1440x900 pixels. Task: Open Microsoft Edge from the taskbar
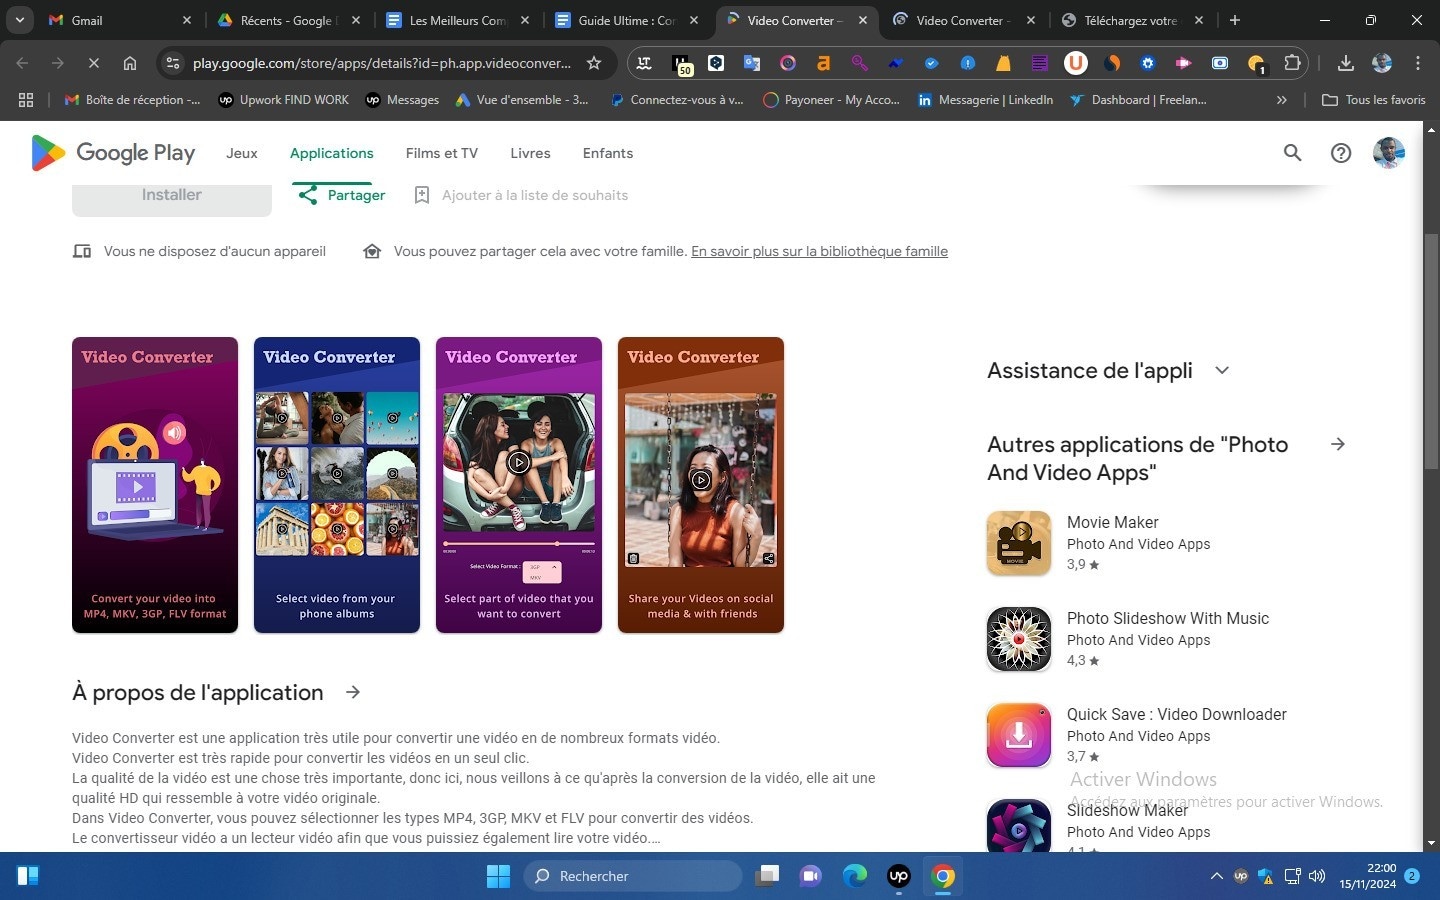[854, 876]
